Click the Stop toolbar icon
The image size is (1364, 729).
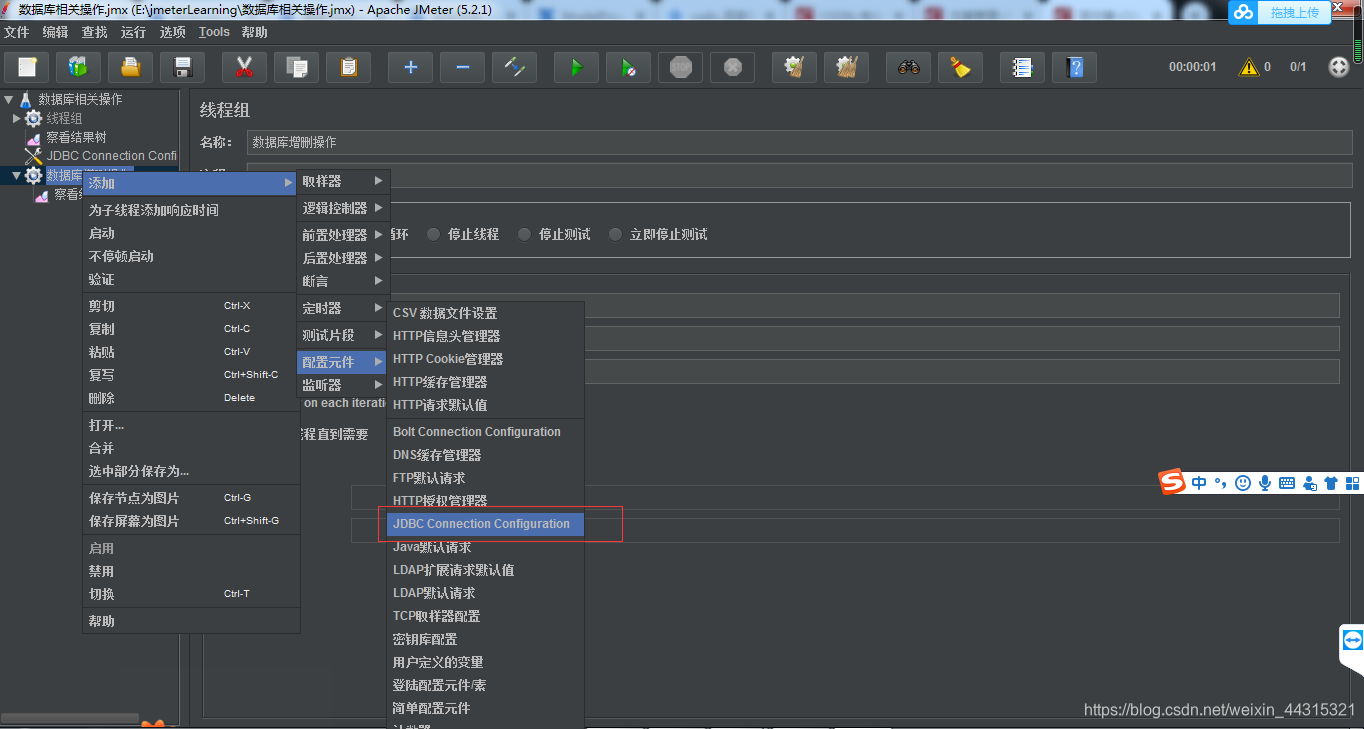(680, 67)
